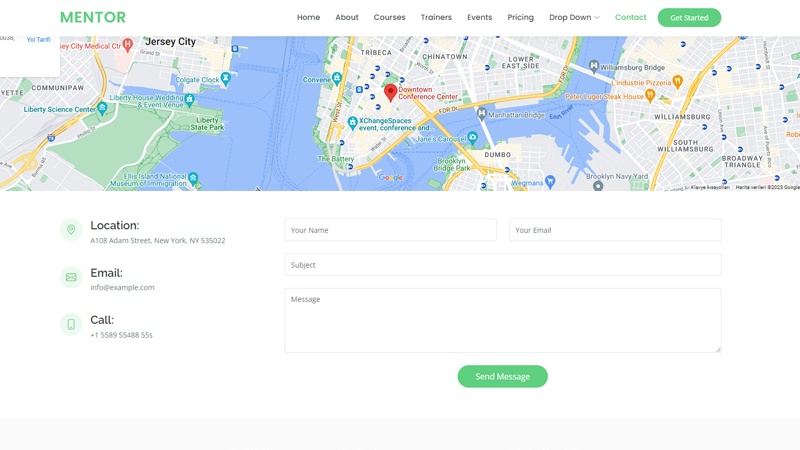Open the Courses menu item
Screen dimensions: 800x450
coord(389,17)
